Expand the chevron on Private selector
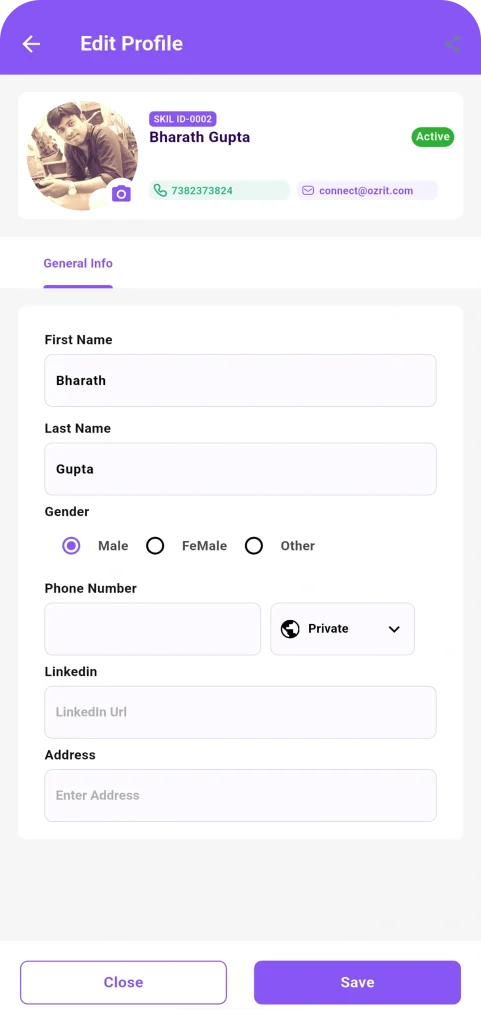The height and width of the screenshot is (1024, 481). click(394, 629)
